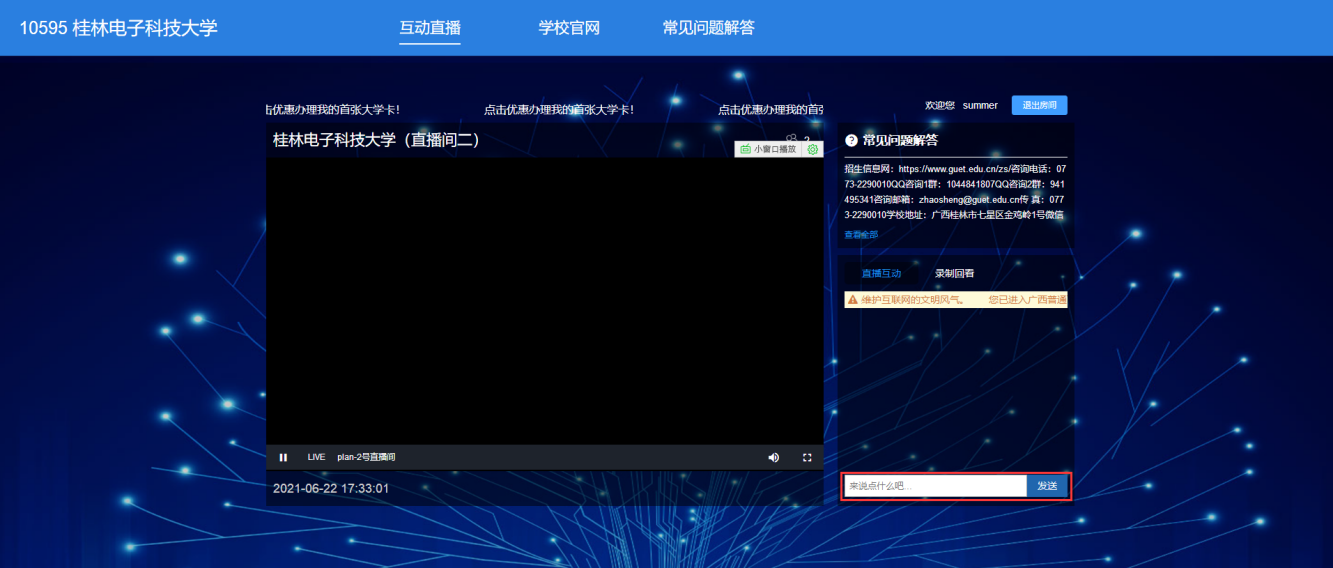Click the green TV icon for mini-window playback
The image size is (1333, 568).
coord(745,149)
